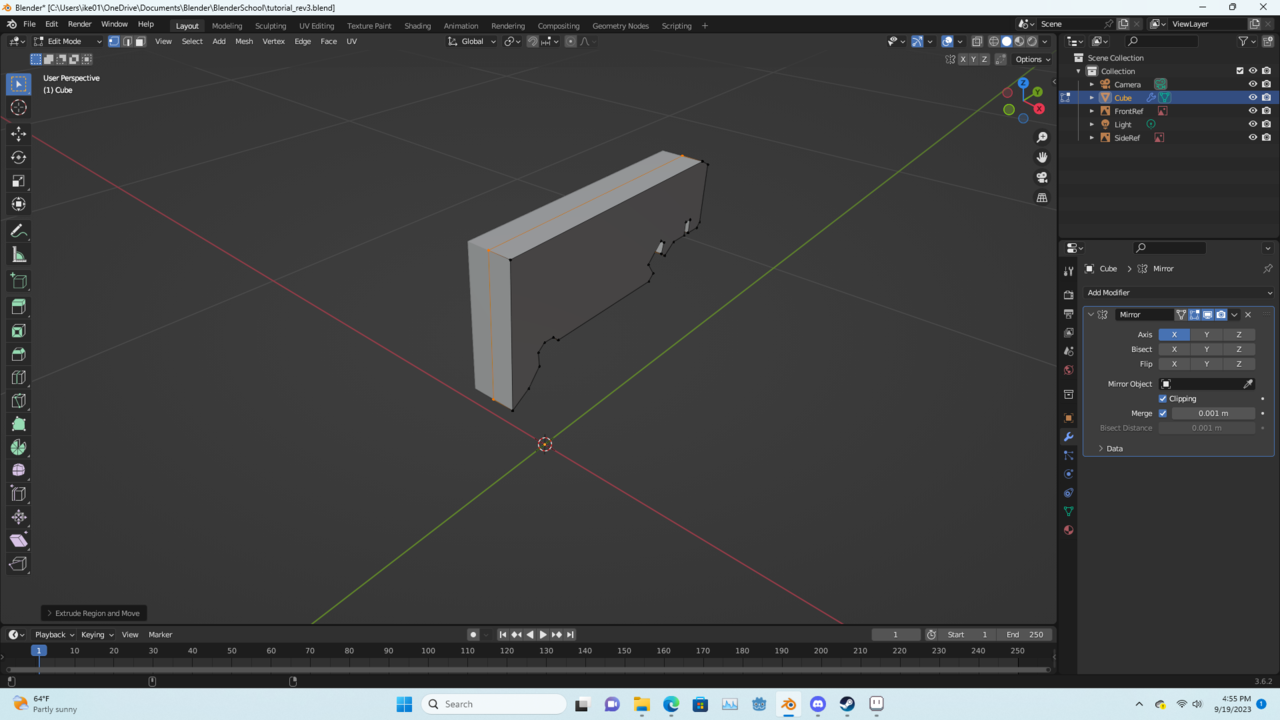Uncheck the Merge option in the Mirror modifier
1280x720 pixels.
[1162, 413]
